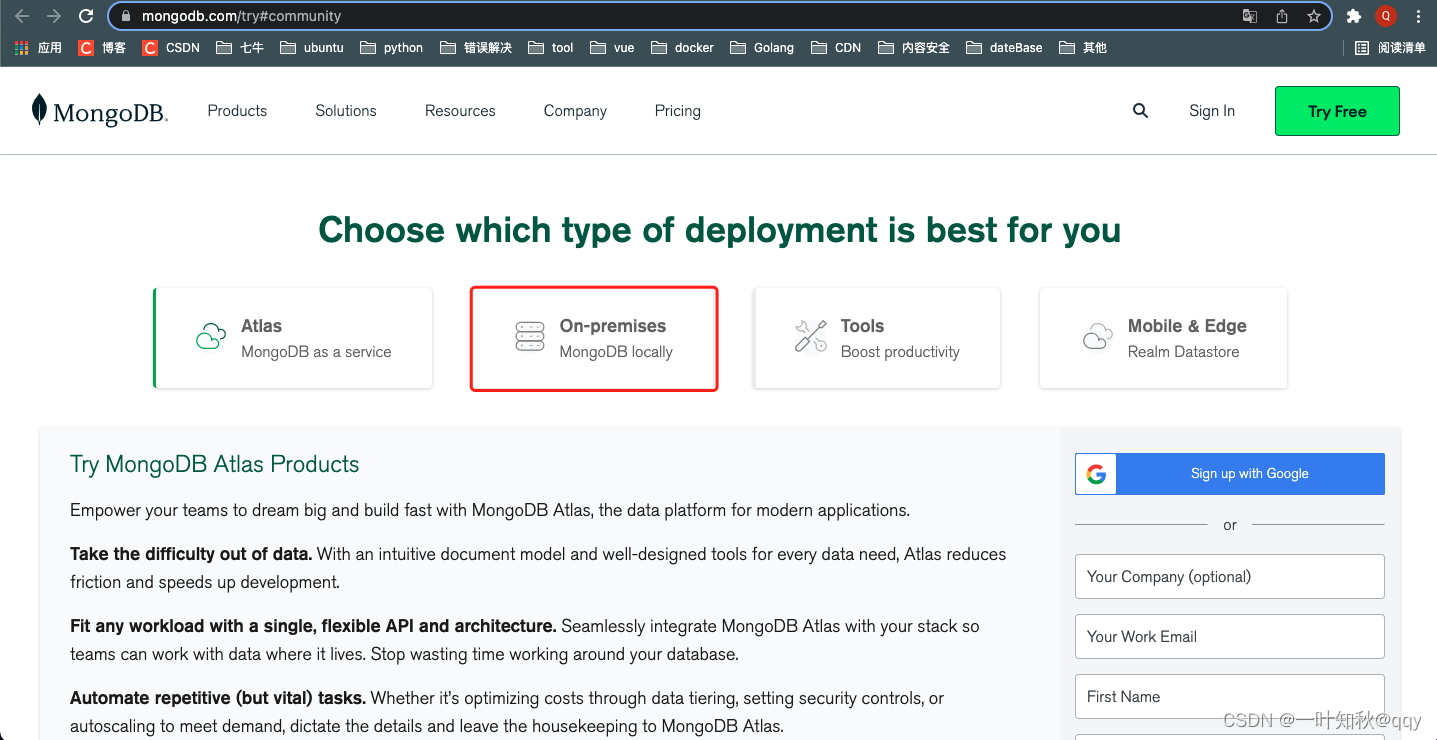Click the green Try Free button

click(x=1337, y=111)
